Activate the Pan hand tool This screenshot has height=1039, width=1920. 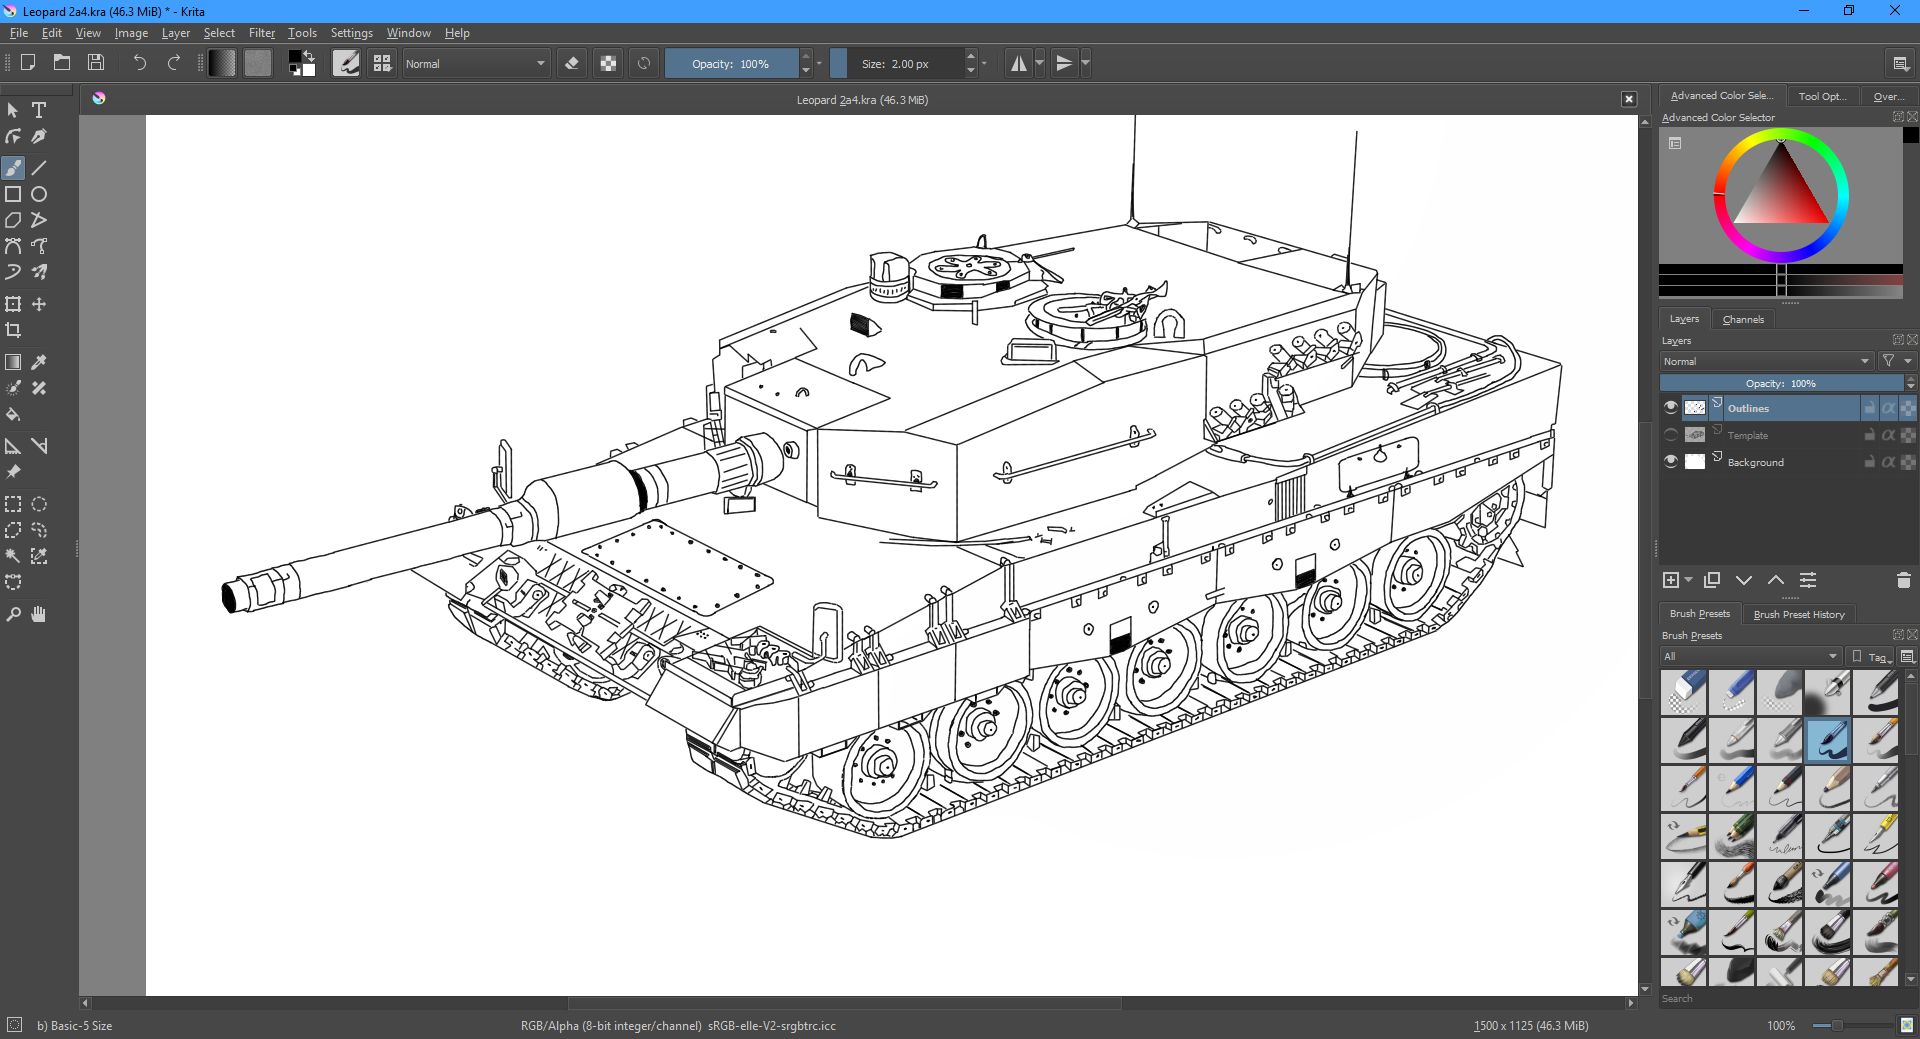tap(39, 614)
